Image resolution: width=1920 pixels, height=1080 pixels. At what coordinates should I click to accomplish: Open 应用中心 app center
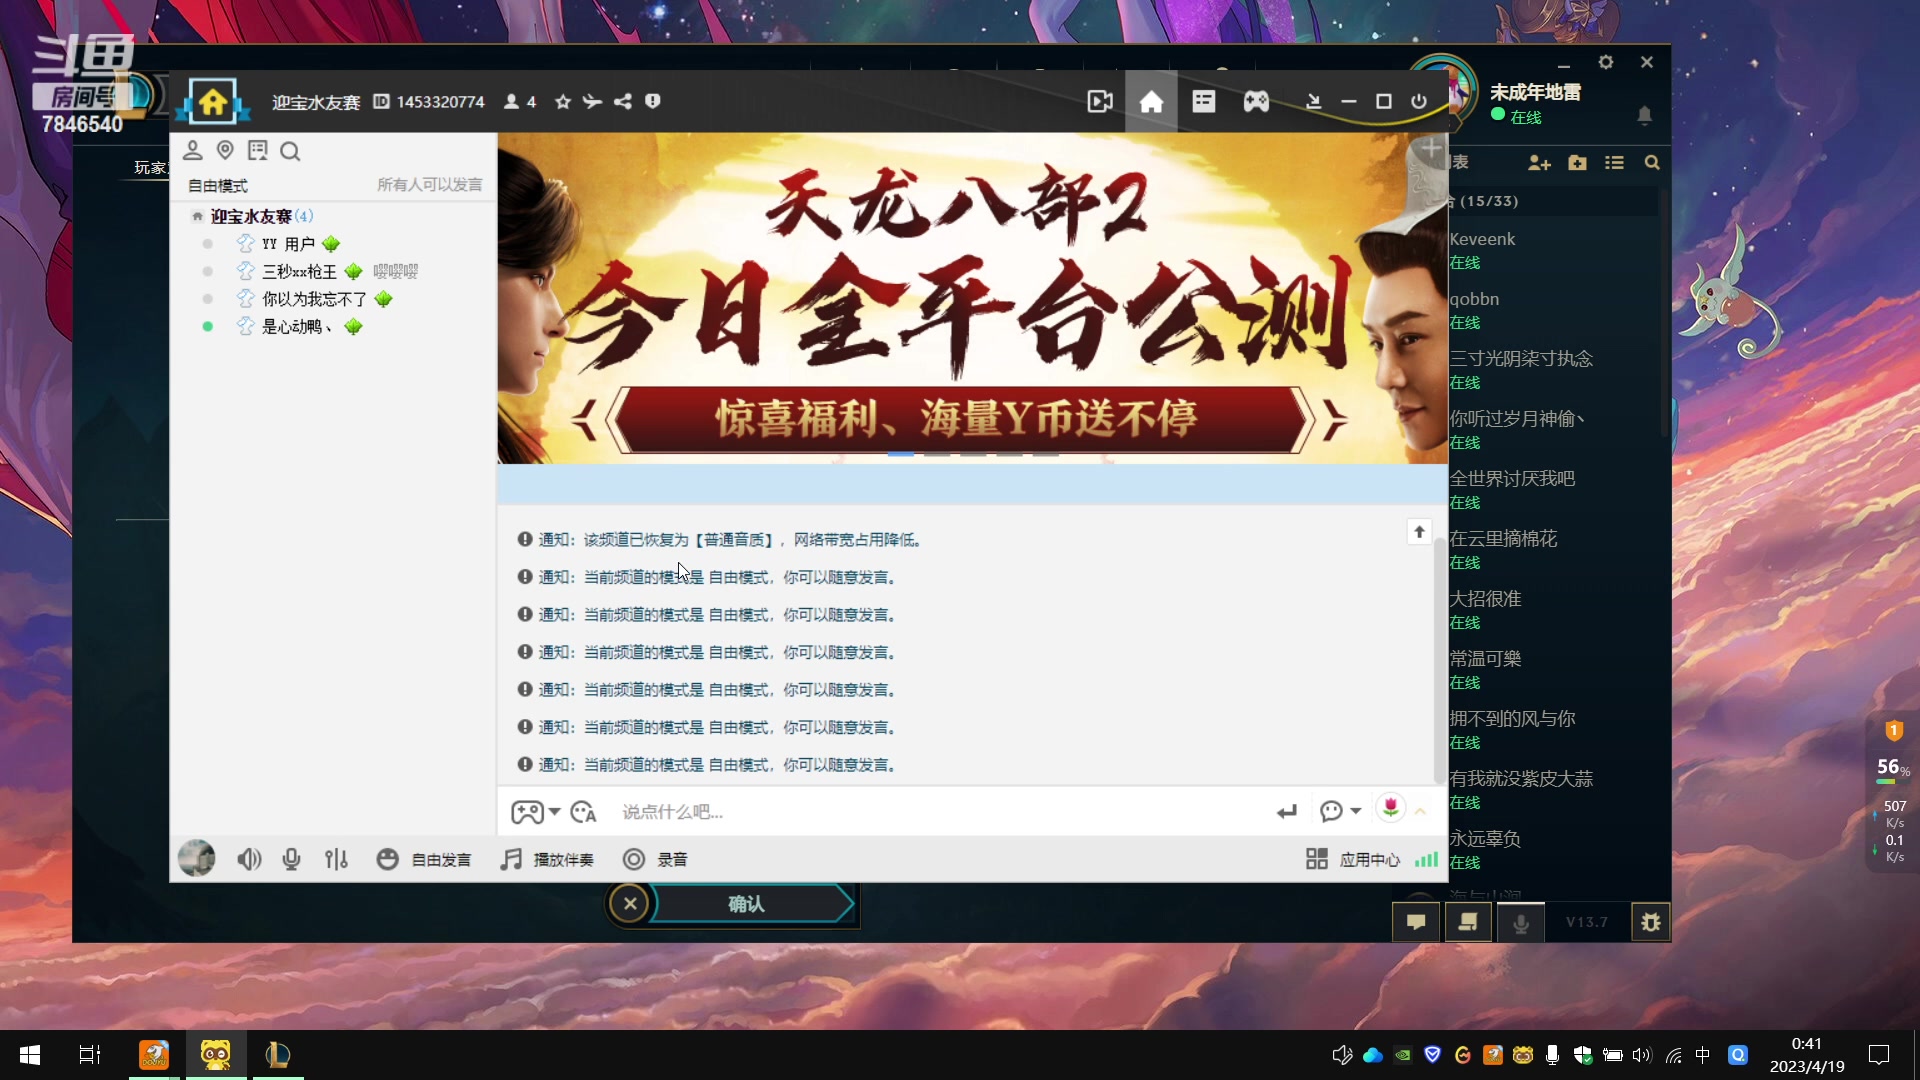[x=1352, y=859]
